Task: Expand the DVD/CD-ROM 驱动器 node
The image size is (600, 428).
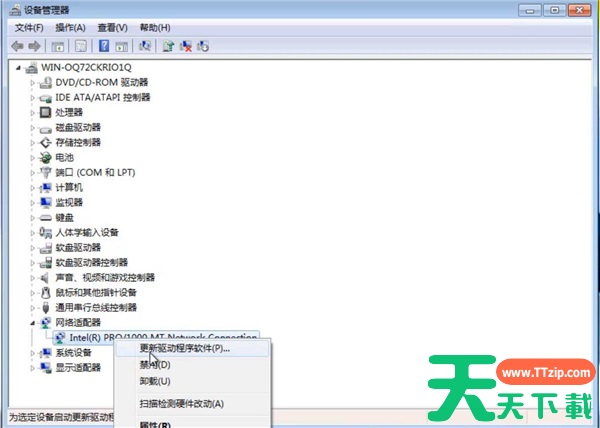Action: 33,83
